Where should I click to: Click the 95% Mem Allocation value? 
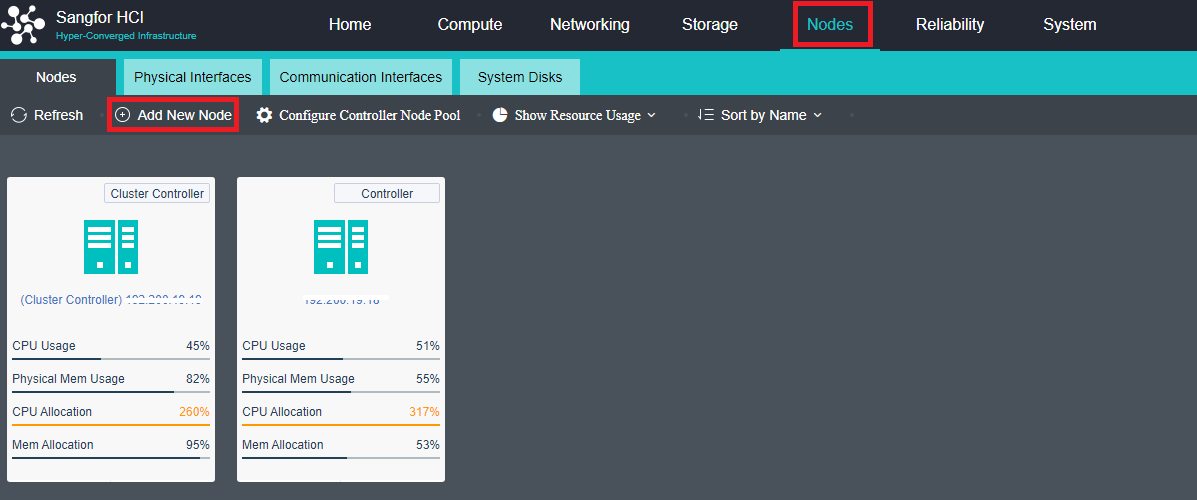coord(198,444)
